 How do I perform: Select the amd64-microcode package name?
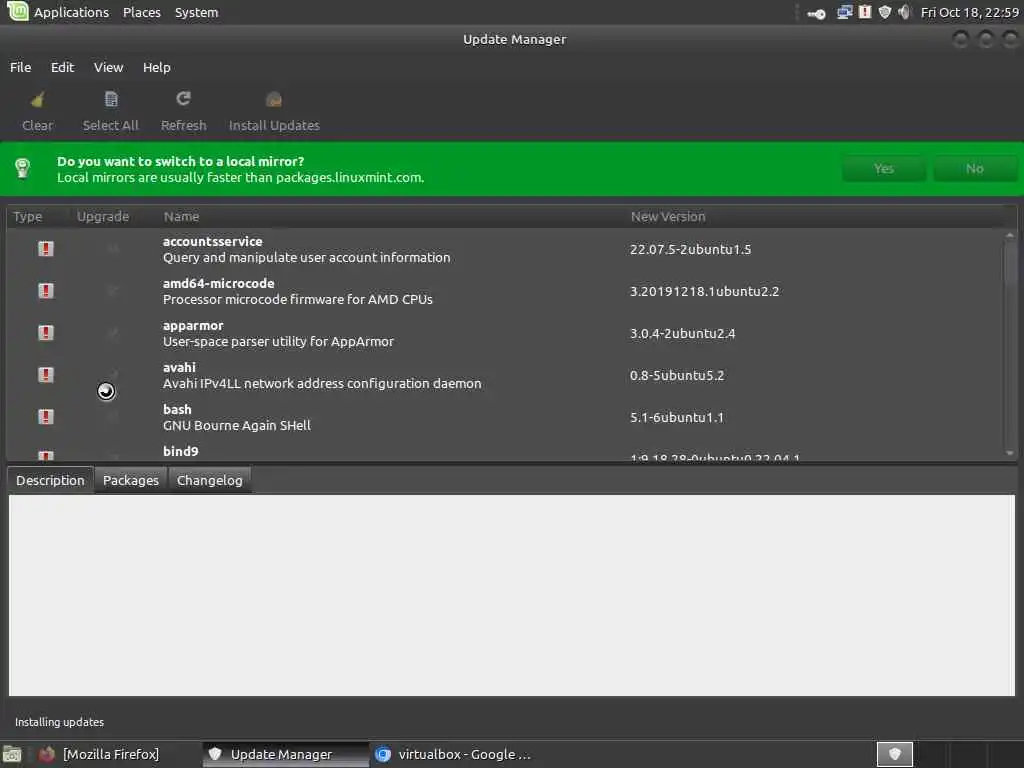click(x=219, y=283)
